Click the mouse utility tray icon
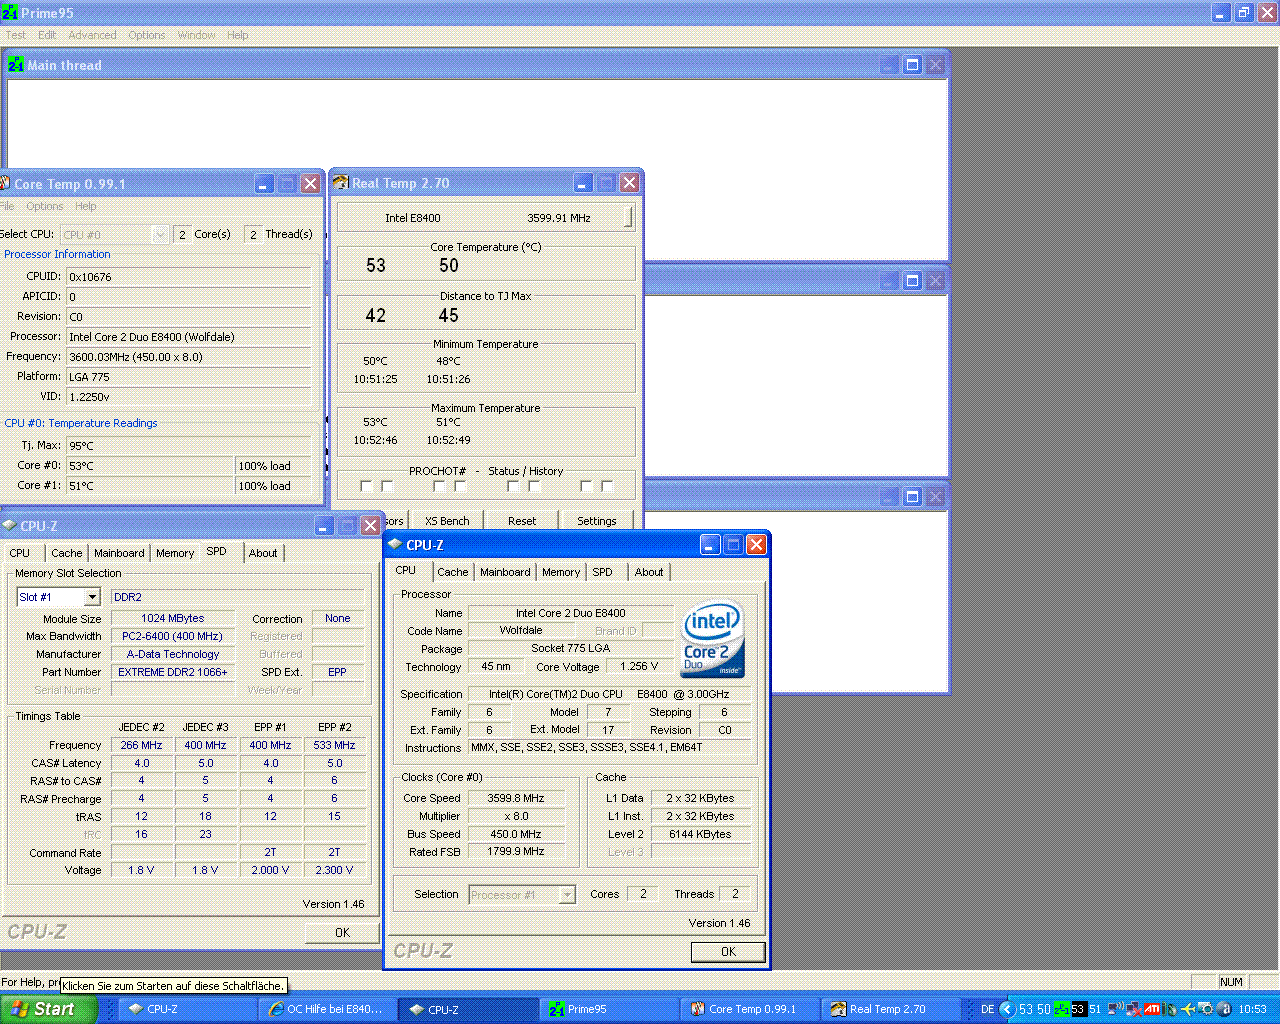The width and height of the screenshot is (1280, 1024). [1170, 1009]
